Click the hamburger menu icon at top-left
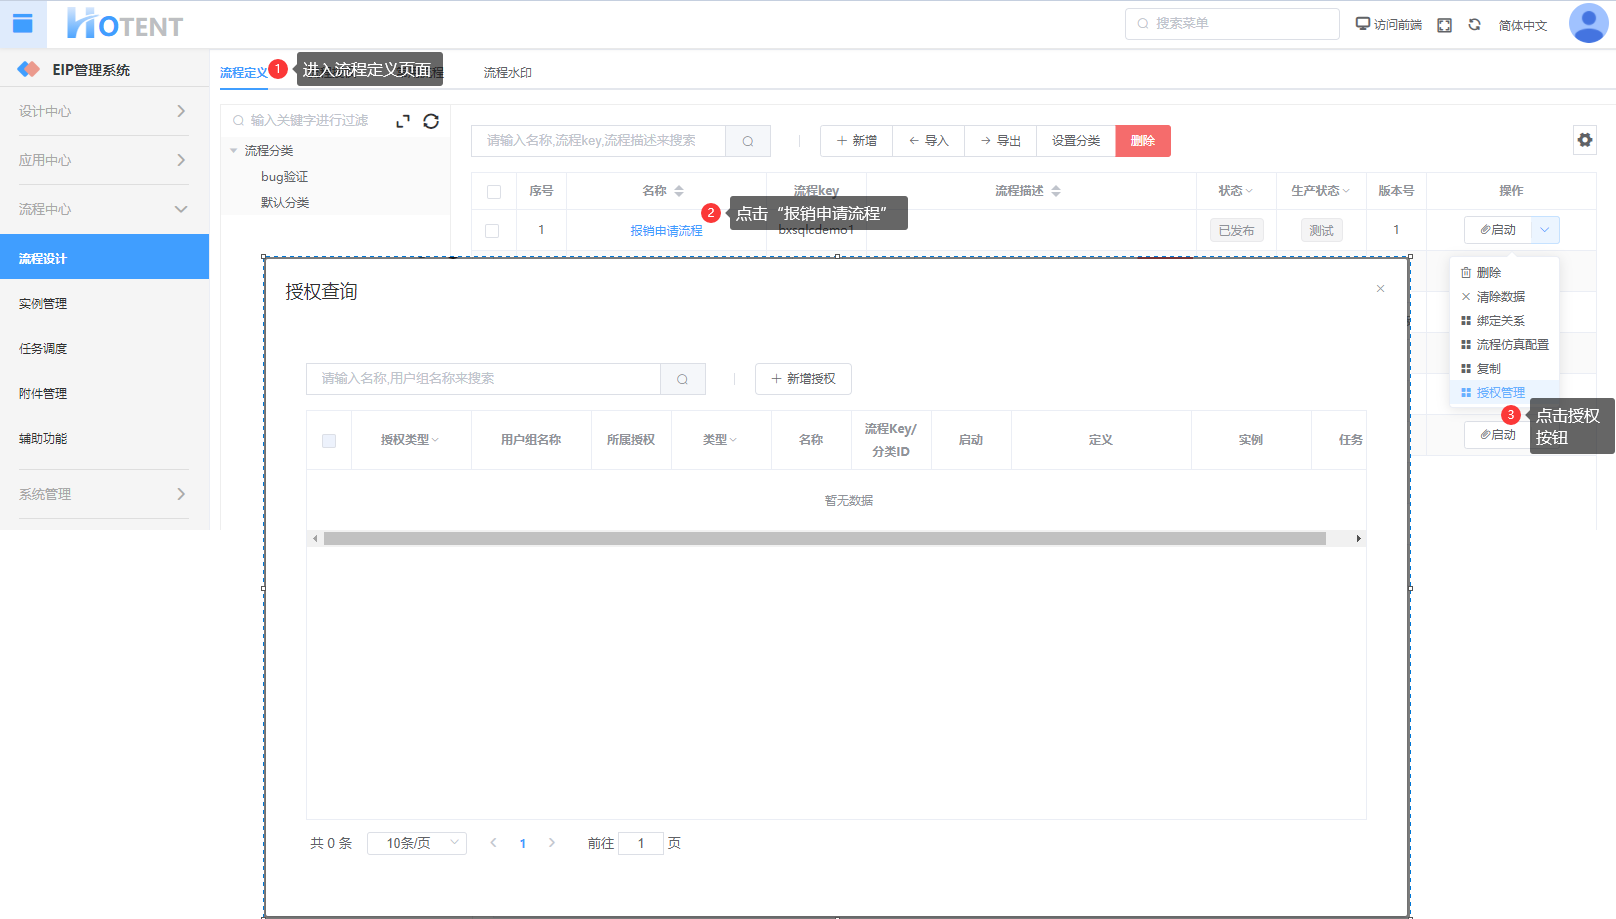This screenshot has height=919, width=1616. (23, 24)
